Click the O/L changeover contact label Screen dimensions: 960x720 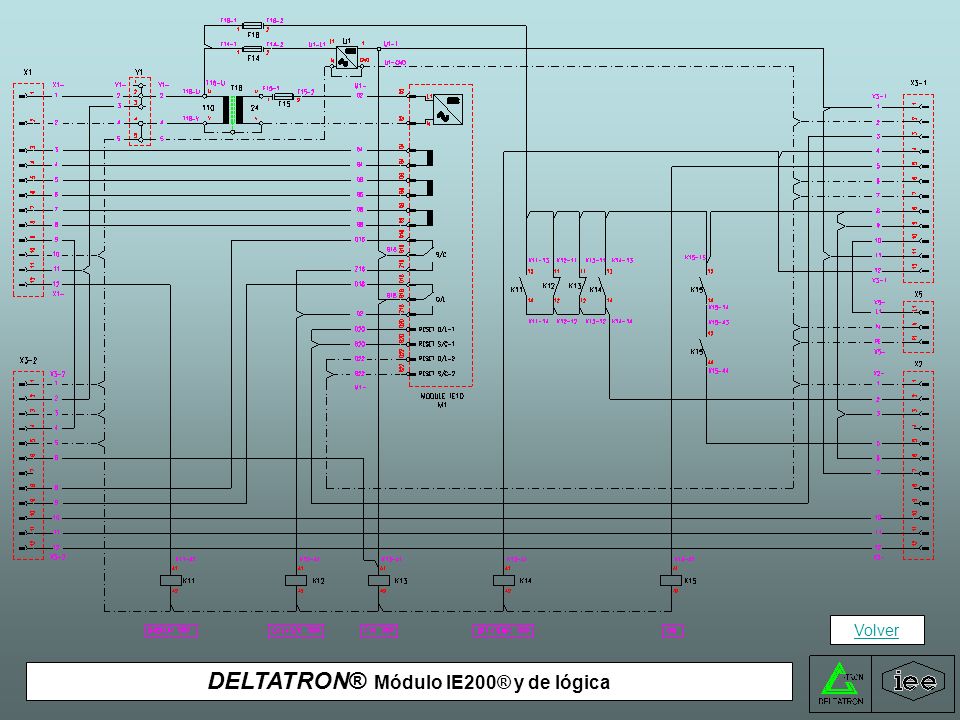pos(440,299)
